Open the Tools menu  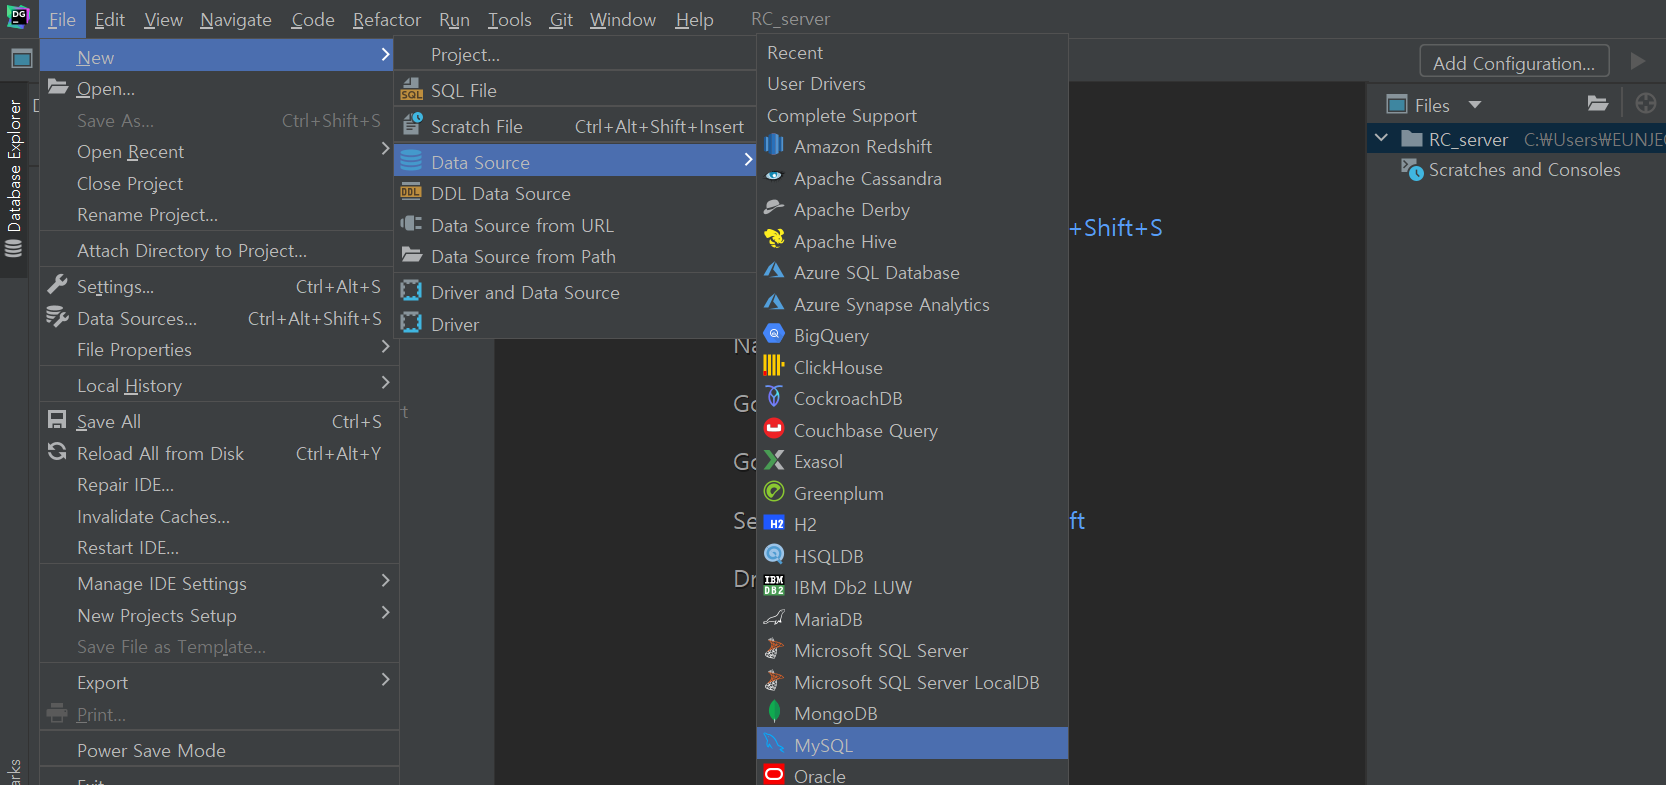coord(510,19)
